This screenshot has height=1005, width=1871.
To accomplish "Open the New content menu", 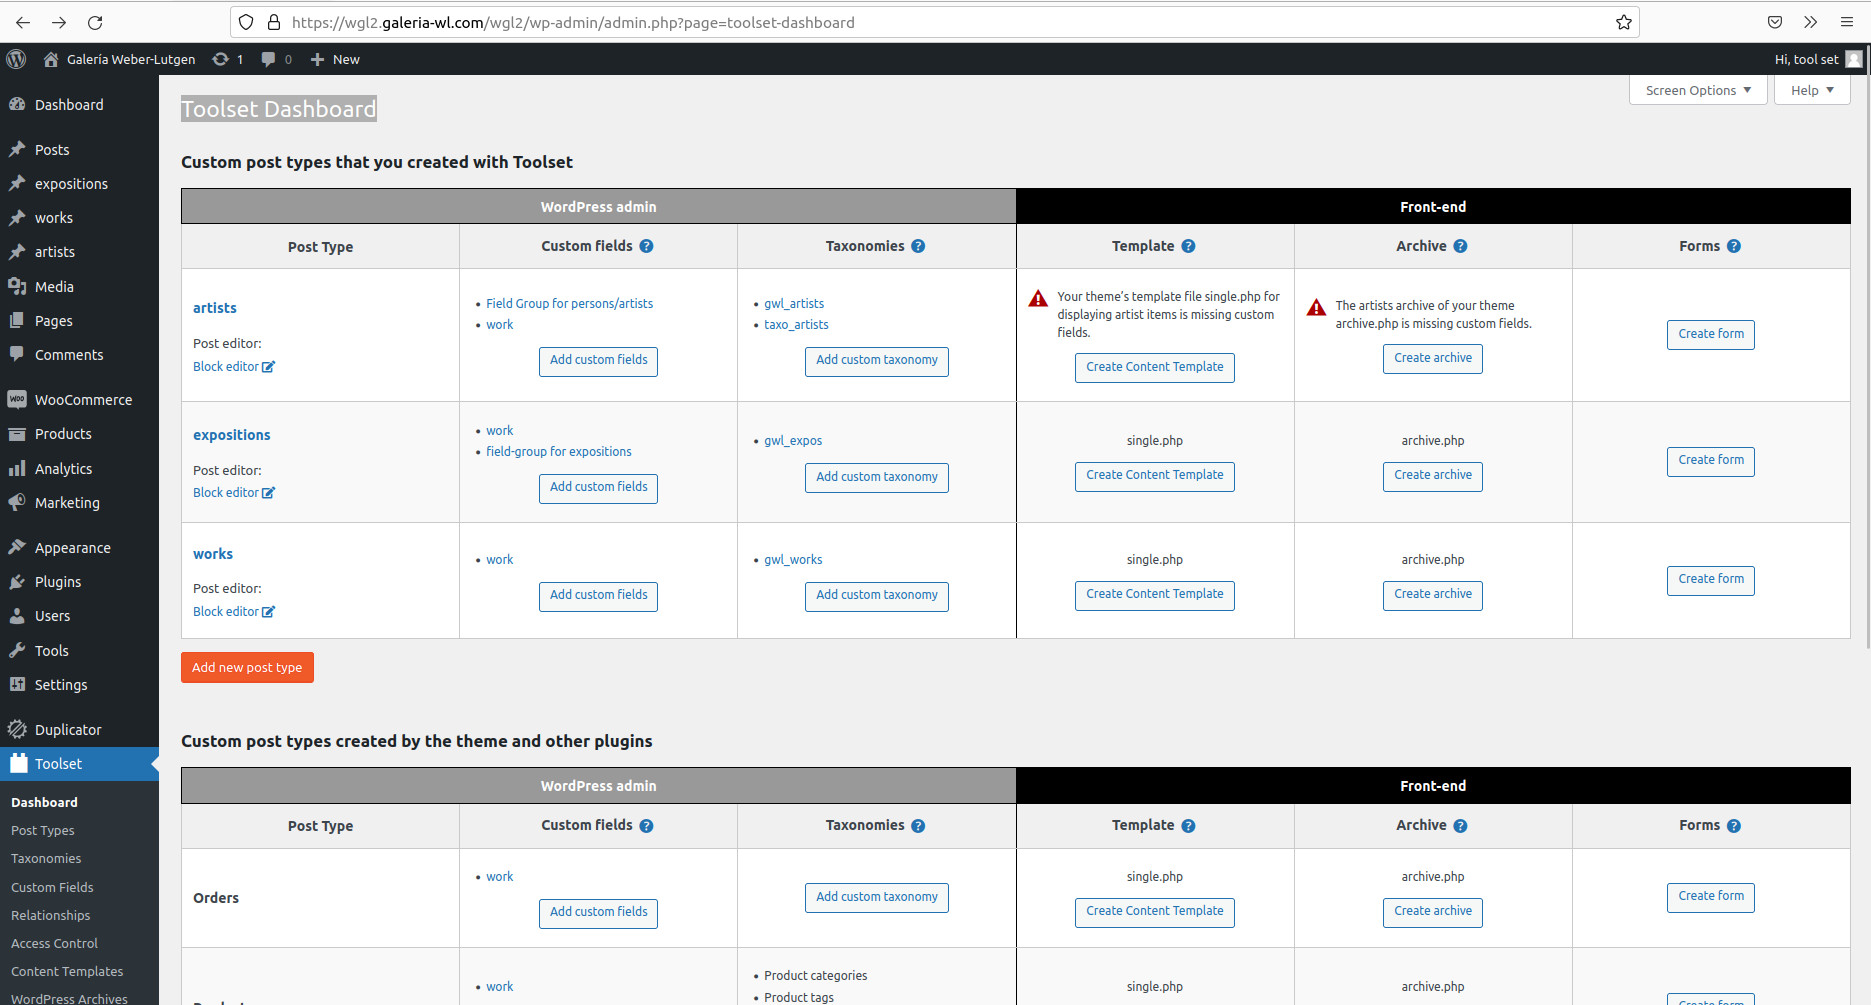I will pos(335,59).
